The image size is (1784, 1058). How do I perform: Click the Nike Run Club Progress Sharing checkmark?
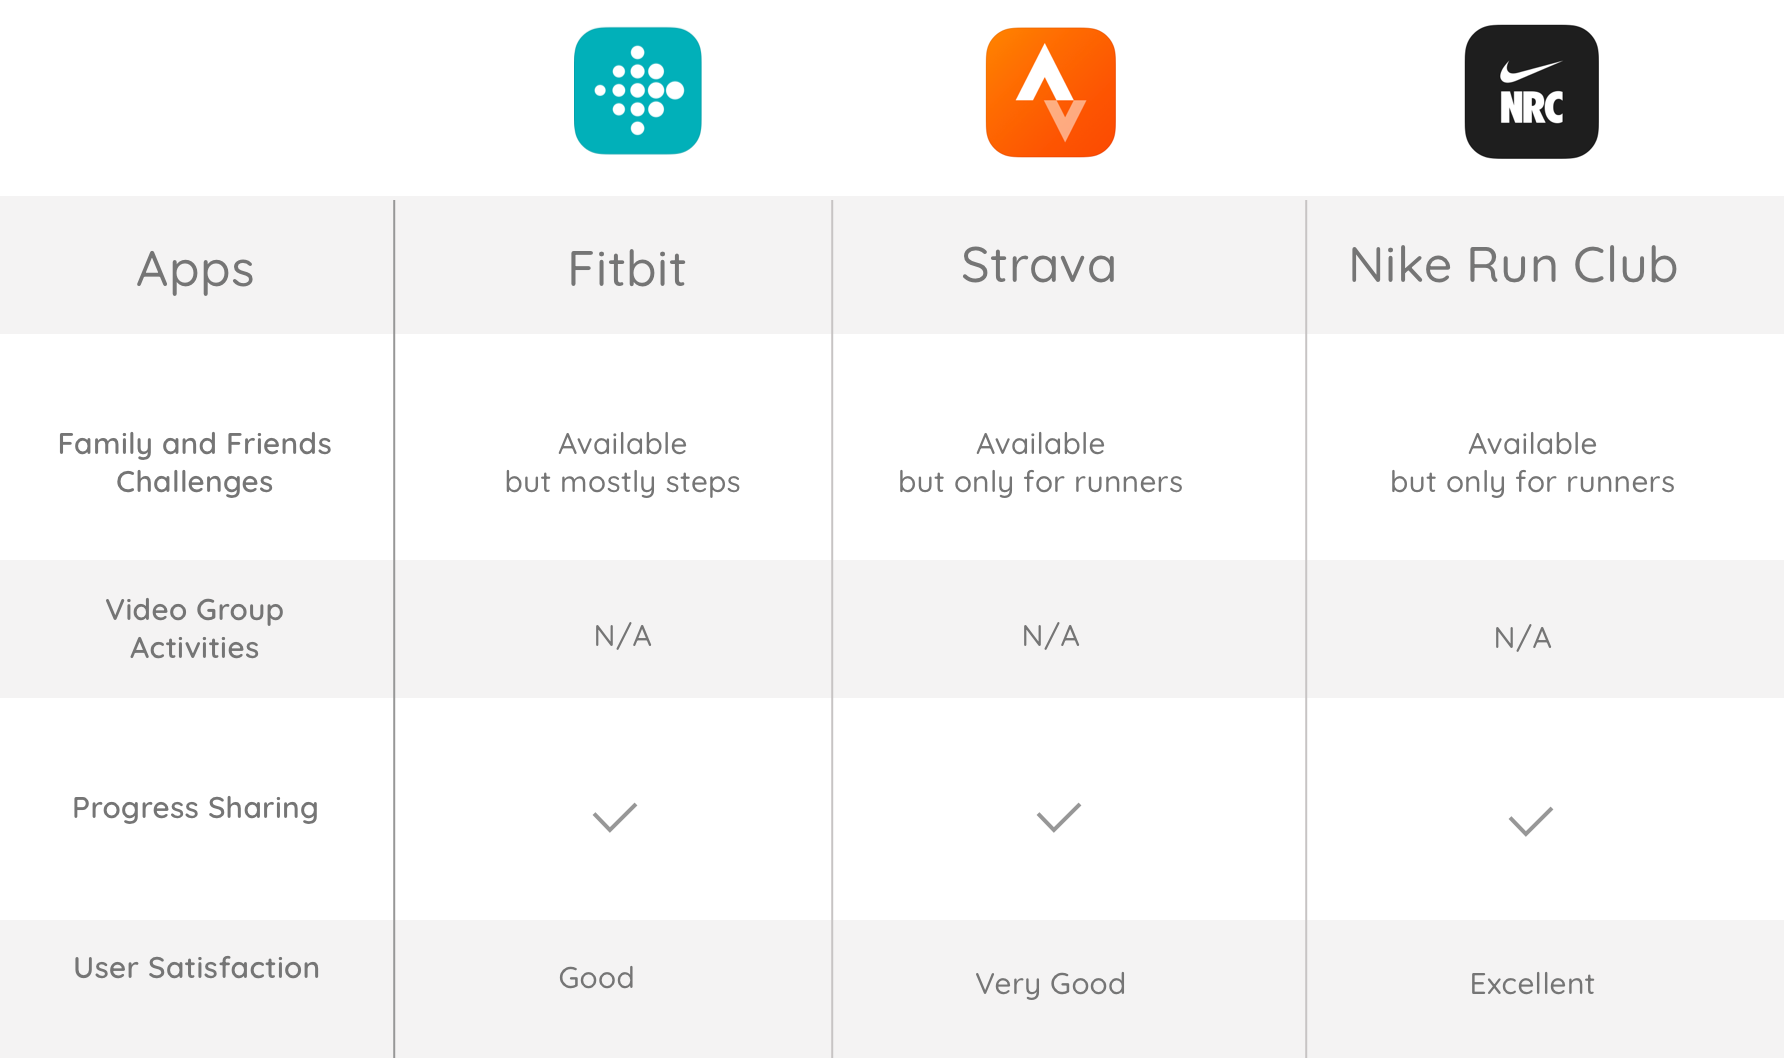(1531, 821)
